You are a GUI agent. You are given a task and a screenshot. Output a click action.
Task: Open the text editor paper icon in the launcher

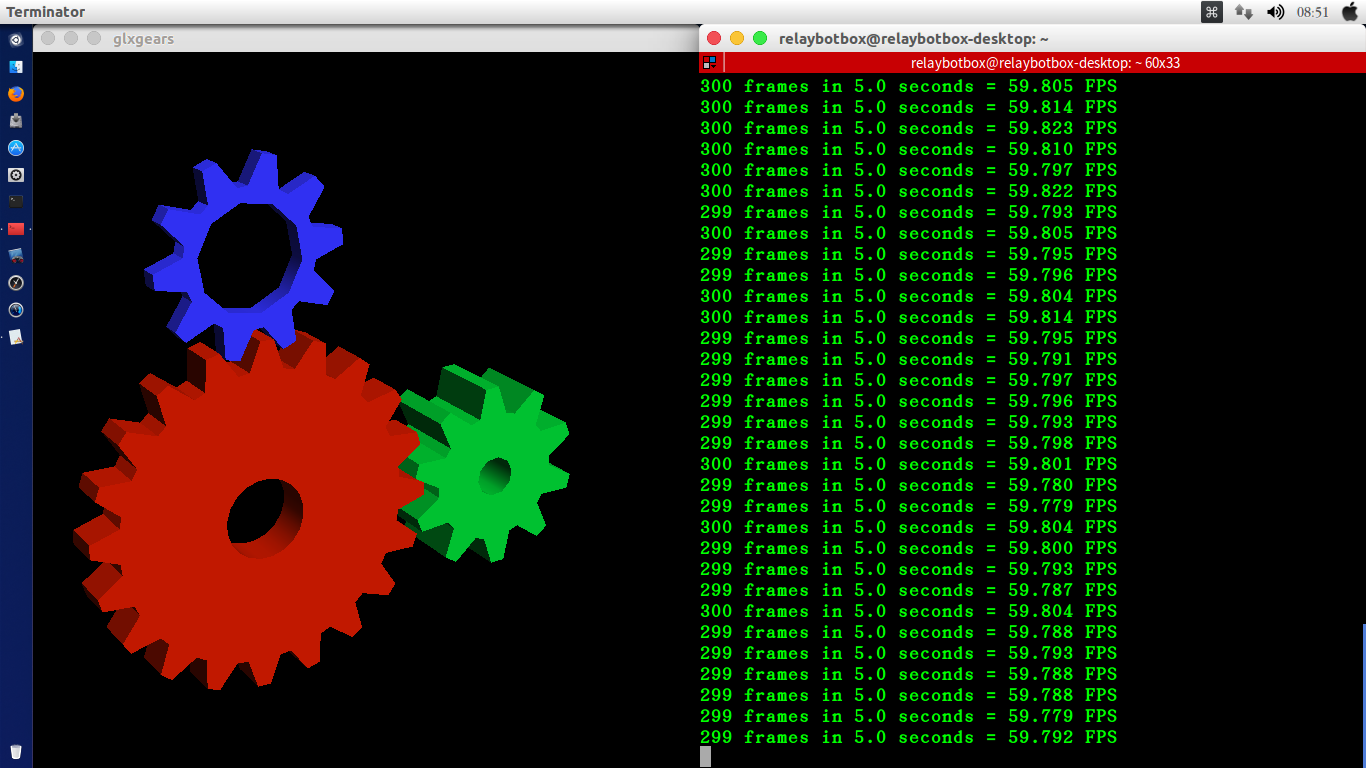coord(16,337)
